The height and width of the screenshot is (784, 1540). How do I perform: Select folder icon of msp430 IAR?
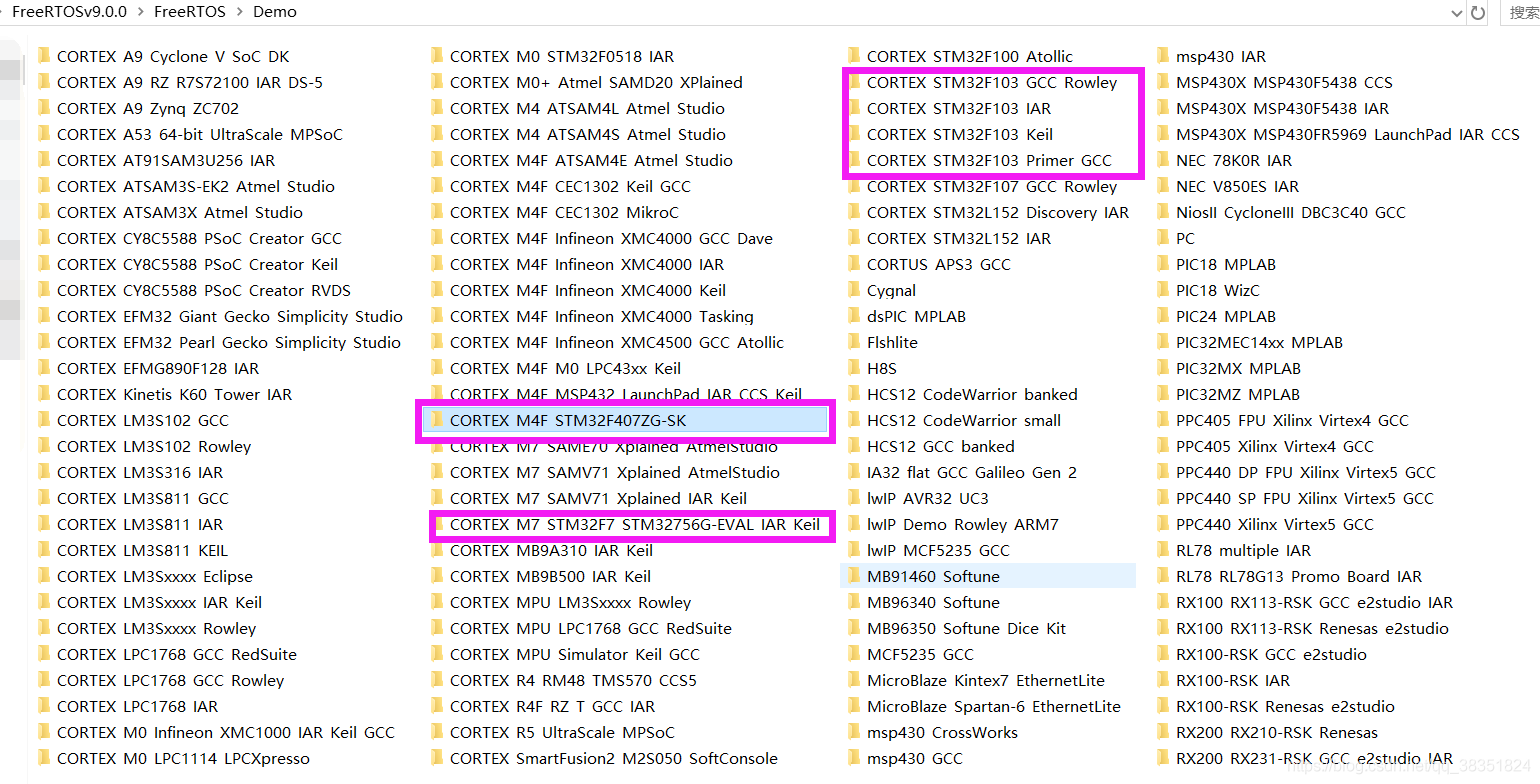click(x=1164, y=56)
